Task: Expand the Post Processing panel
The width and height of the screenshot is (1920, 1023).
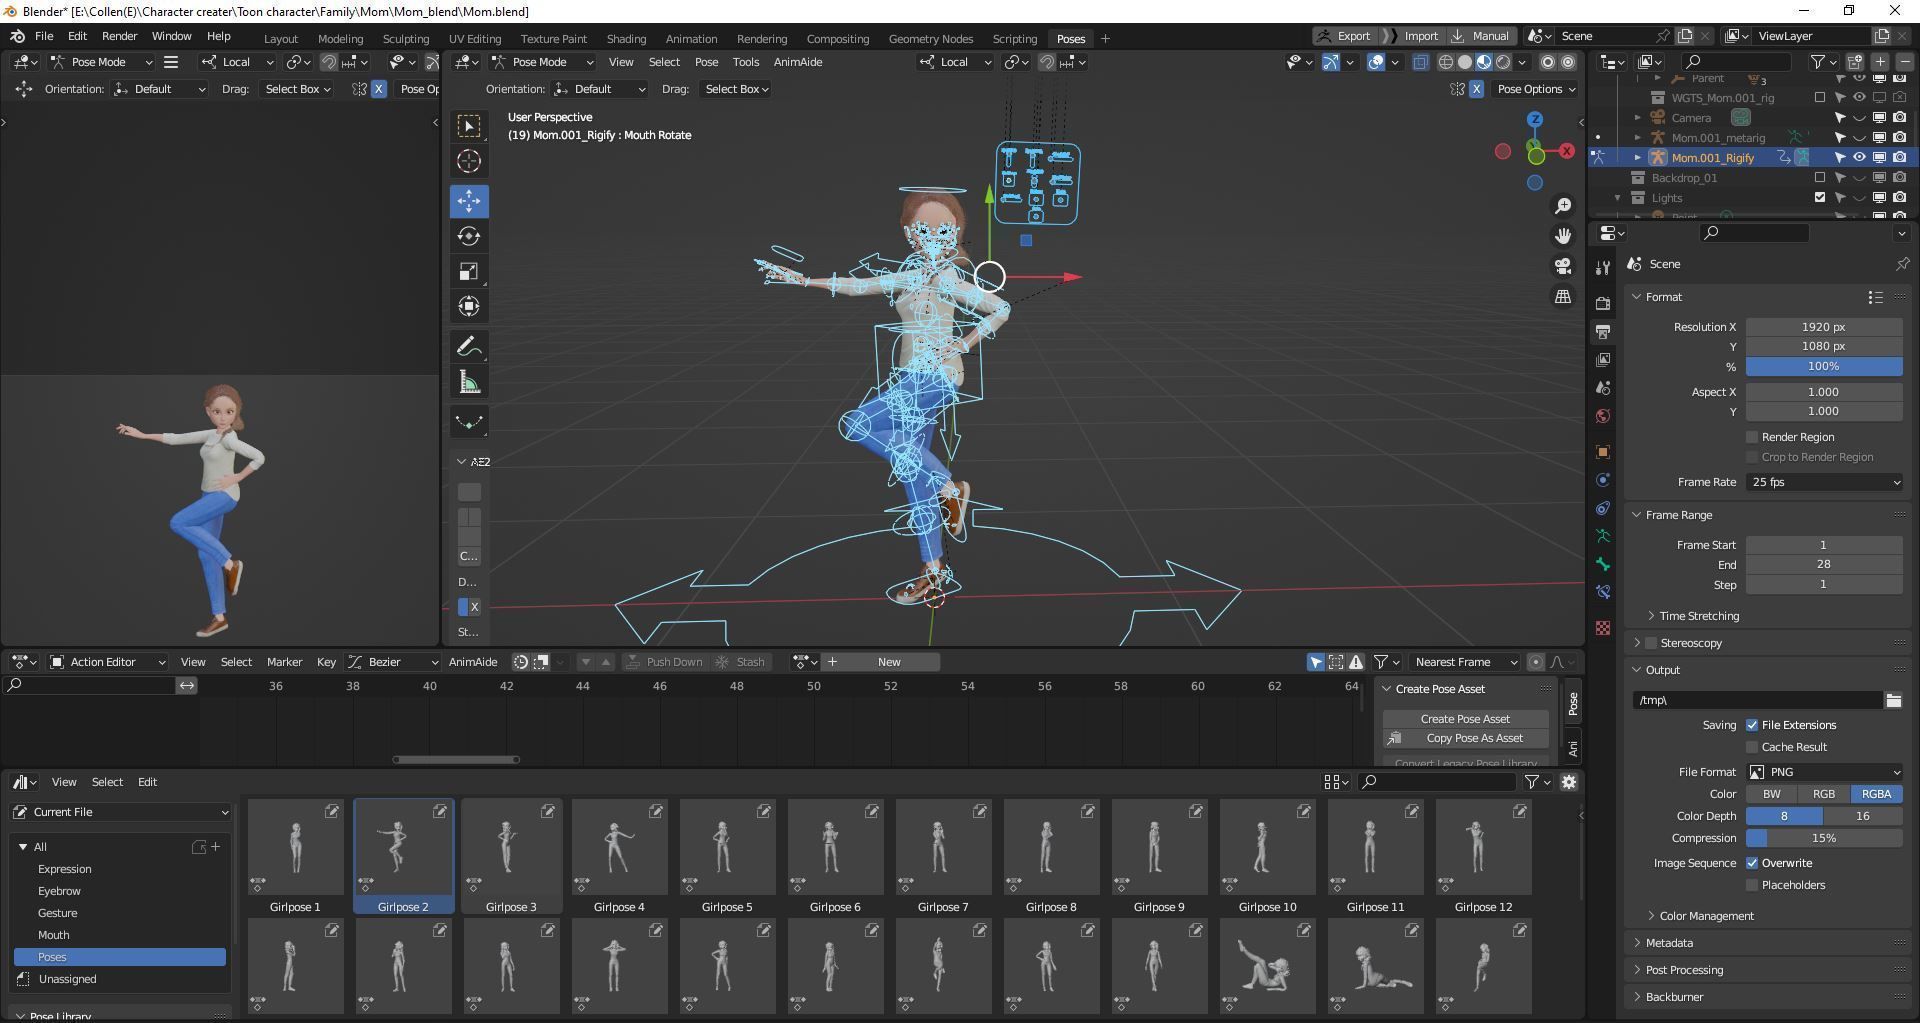Action: coord(1684,970)
